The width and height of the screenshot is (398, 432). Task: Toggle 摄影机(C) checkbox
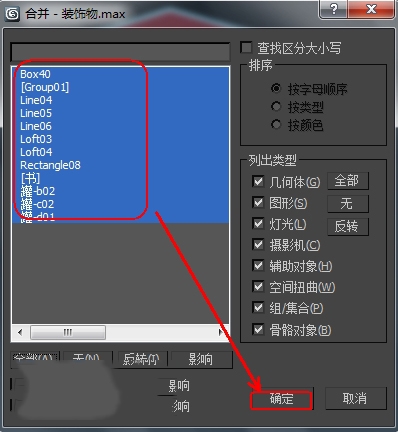pyautogui.click(x=258, y=245)
